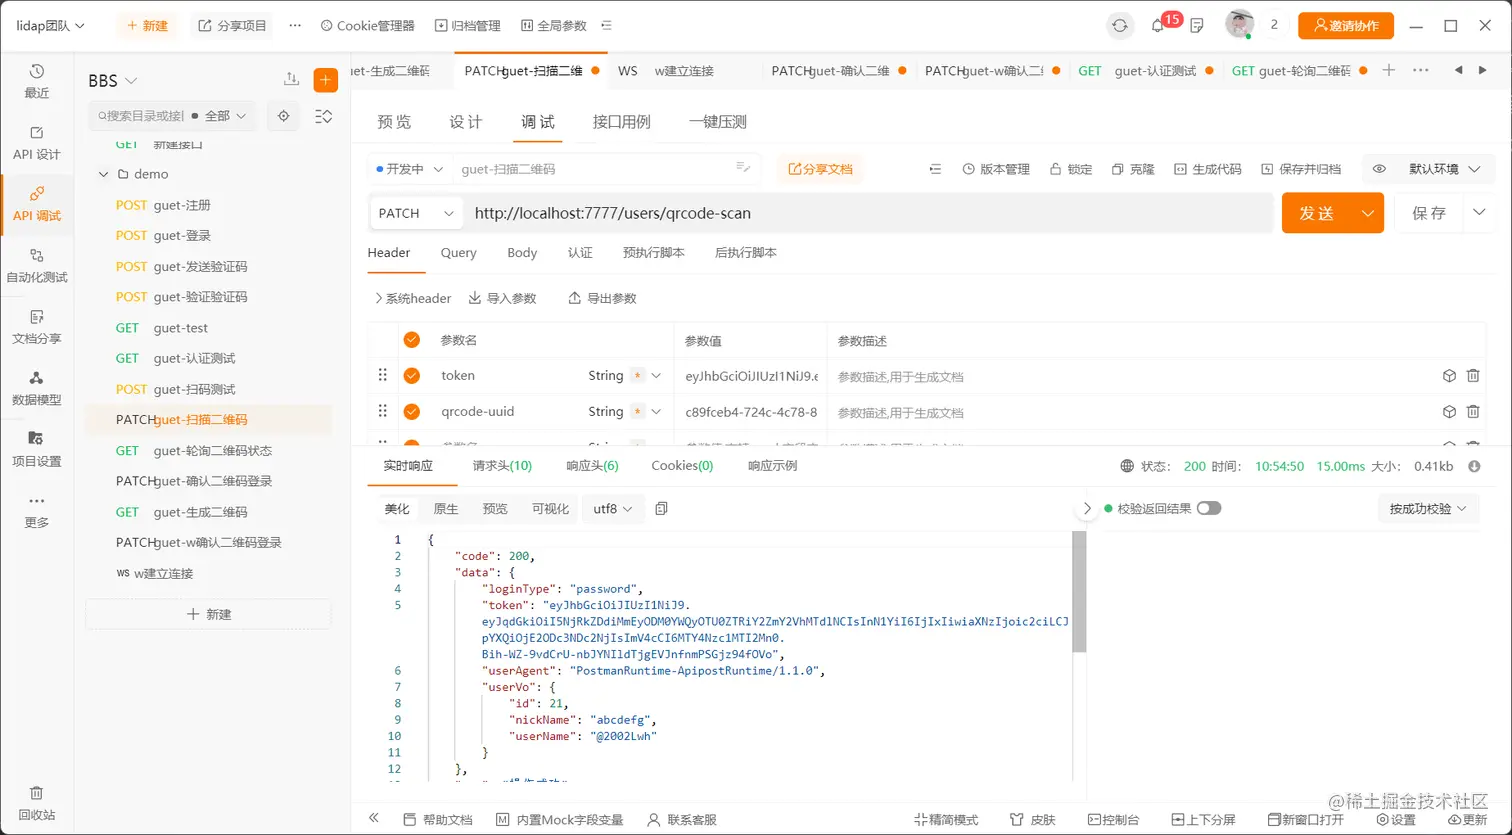Click the cube icon in the token row

1449,376
